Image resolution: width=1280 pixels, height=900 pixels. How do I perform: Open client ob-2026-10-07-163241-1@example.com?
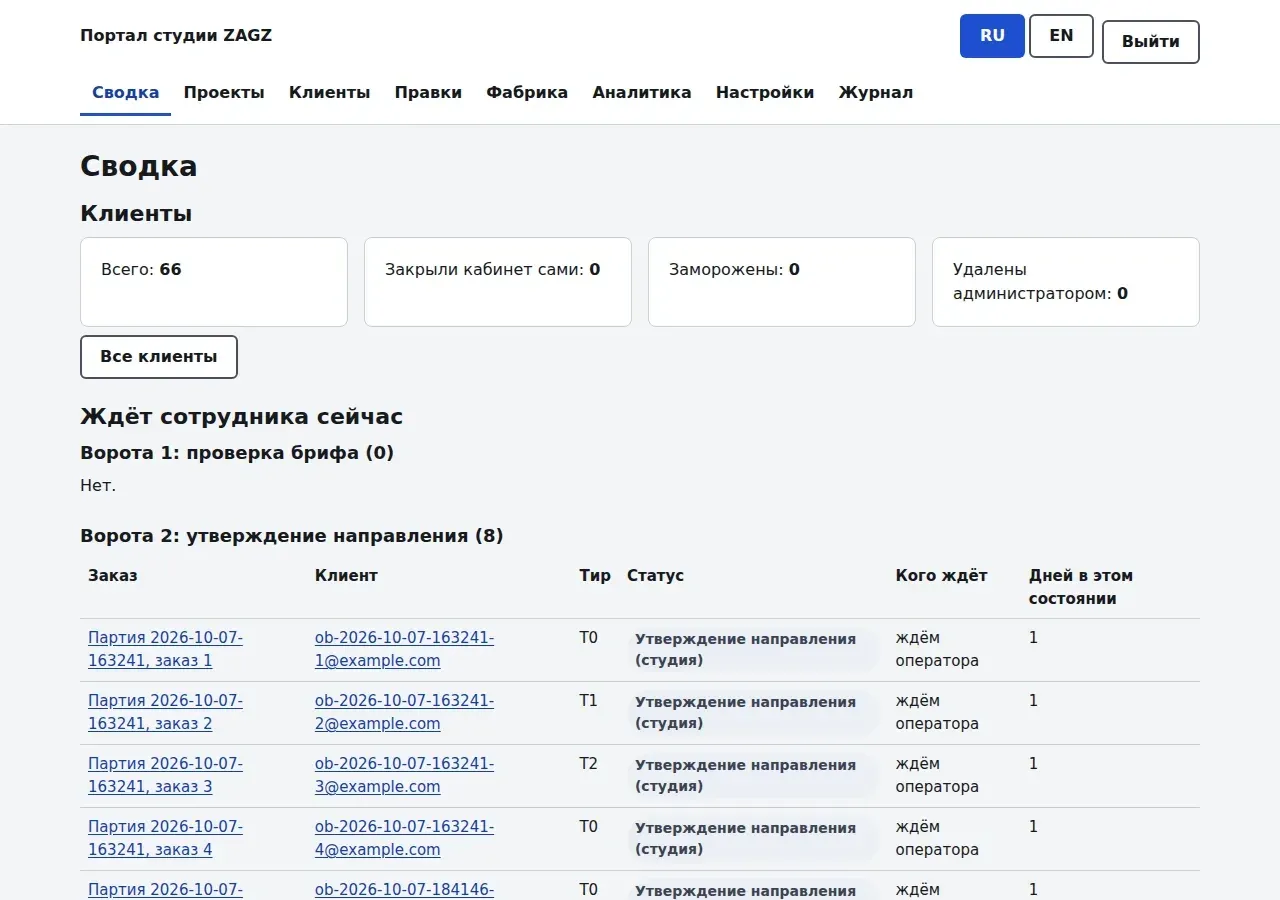[x=404, y=649]
